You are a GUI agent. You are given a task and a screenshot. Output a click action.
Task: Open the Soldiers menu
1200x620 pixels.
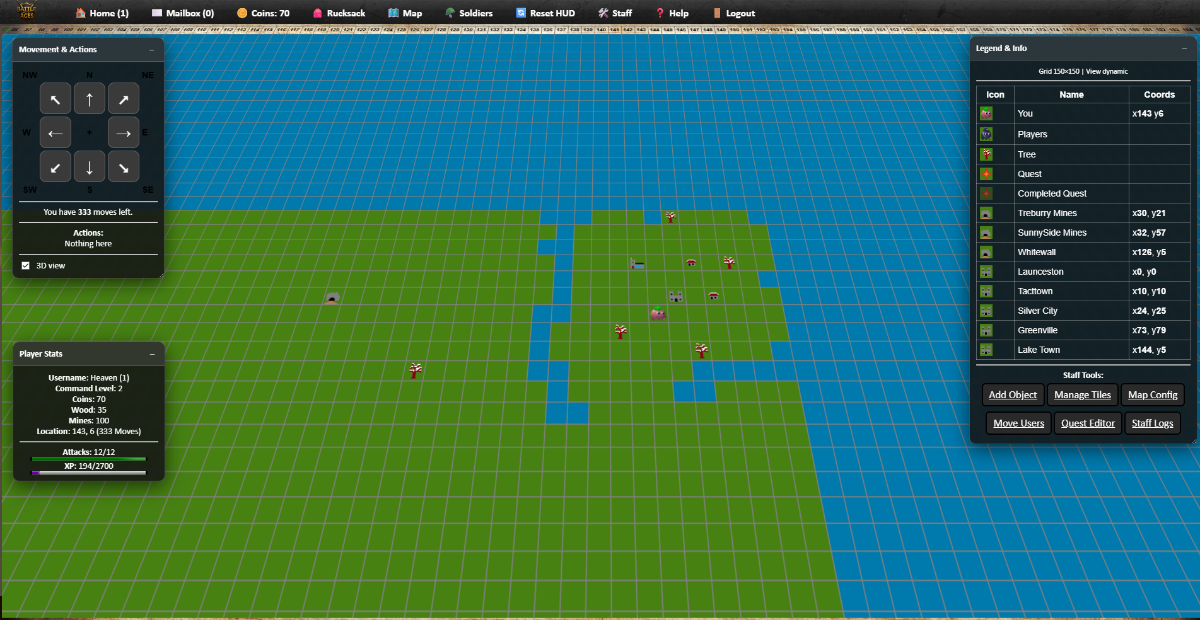click(x=468, y=14)
